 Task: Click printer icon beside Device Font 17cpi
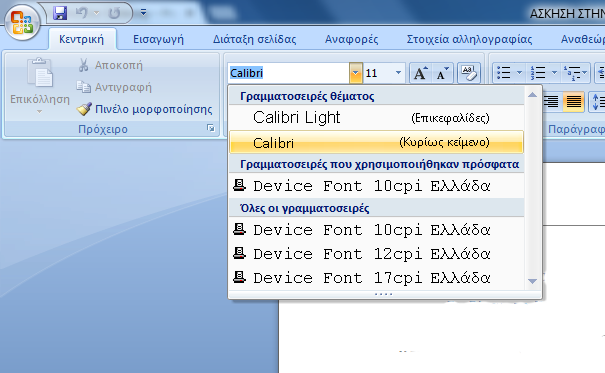(x=239, y=277)
